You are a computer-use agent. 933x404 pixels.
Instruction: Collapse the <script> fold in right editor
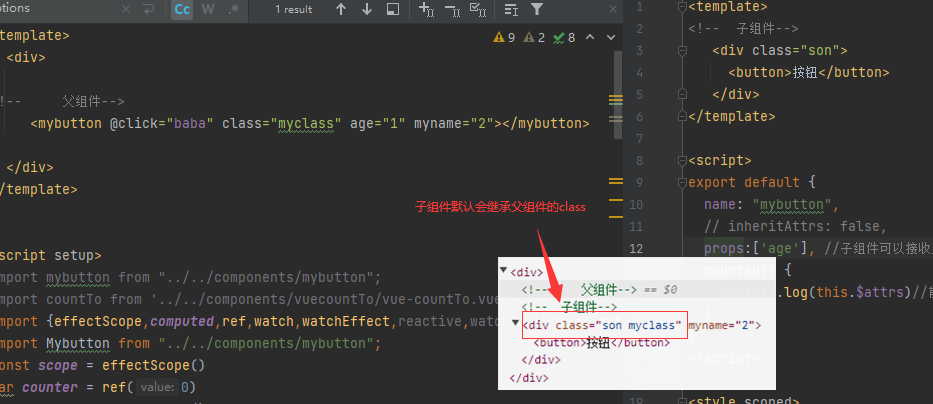pyautogui.click(x=682, y=160)
